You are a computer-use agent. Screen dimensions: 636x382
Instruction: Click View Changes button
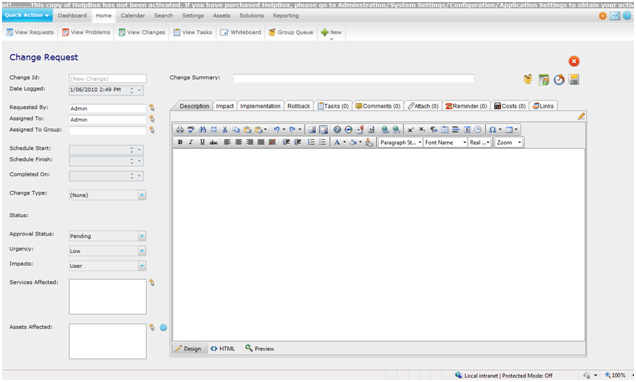[x=142, y=32]
